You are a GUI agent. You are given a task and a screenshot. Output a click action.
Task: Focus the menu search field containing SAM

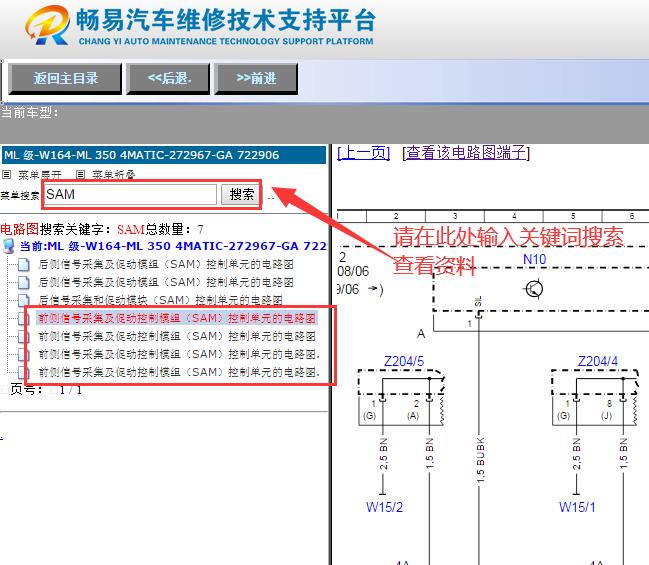tap(130, 194)
